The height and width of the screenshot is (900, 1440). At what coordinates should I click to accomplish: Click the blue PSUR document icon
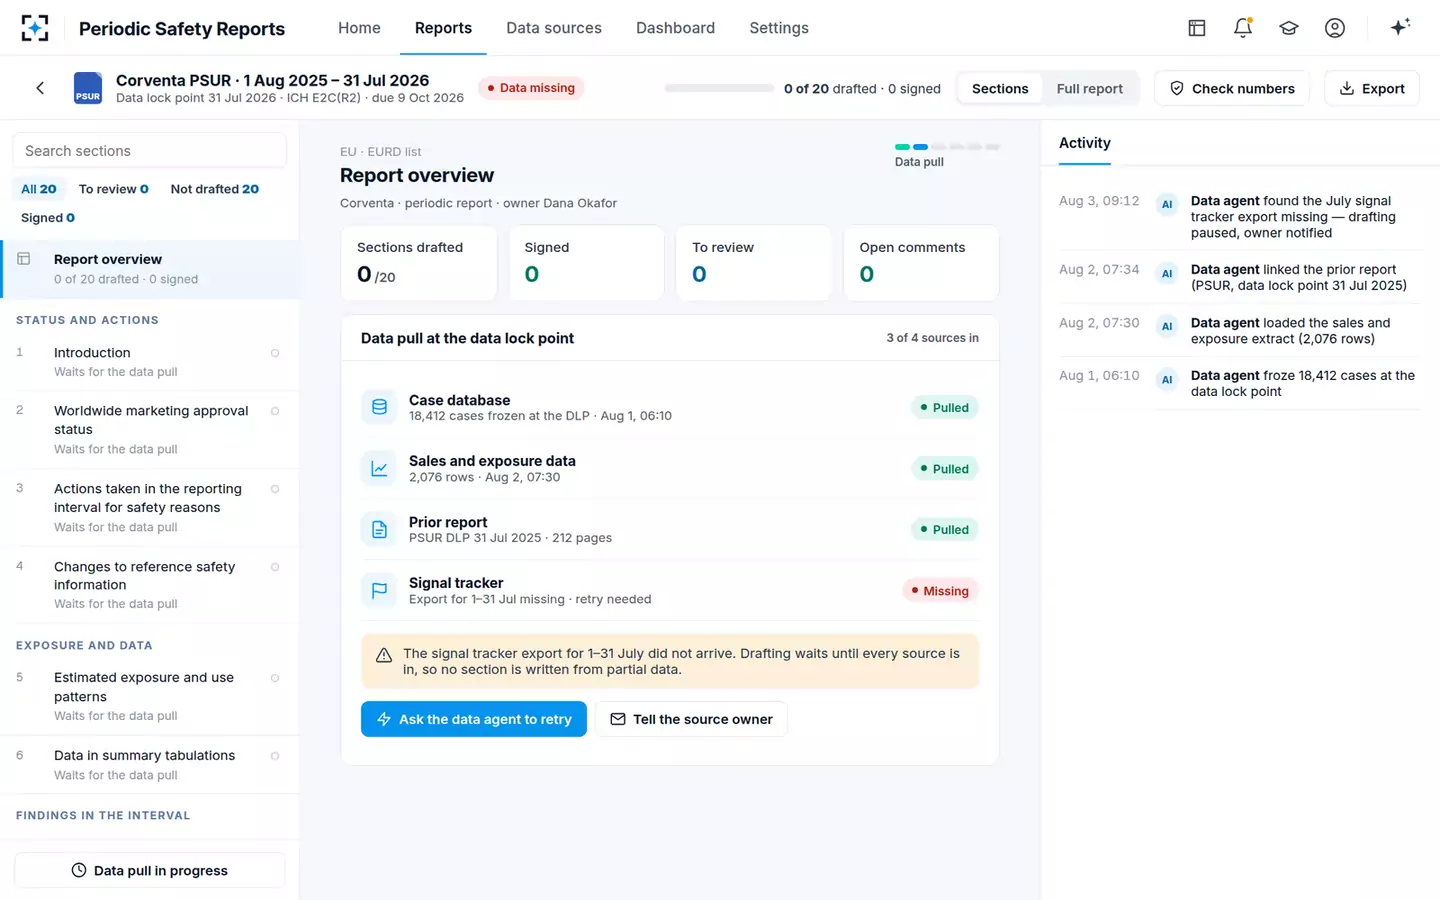point(88,88)
